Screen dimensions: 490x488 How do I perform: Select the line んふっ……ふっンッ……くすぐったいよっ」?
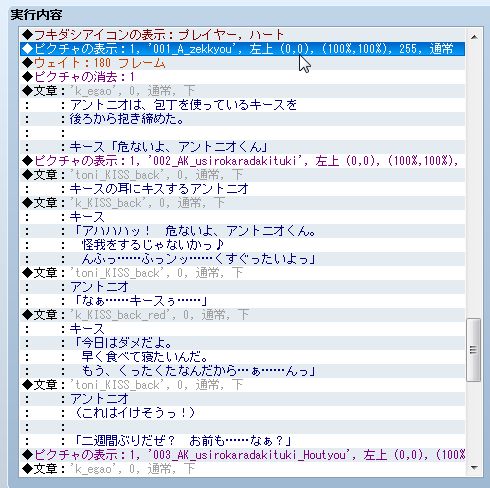point(243,259)
